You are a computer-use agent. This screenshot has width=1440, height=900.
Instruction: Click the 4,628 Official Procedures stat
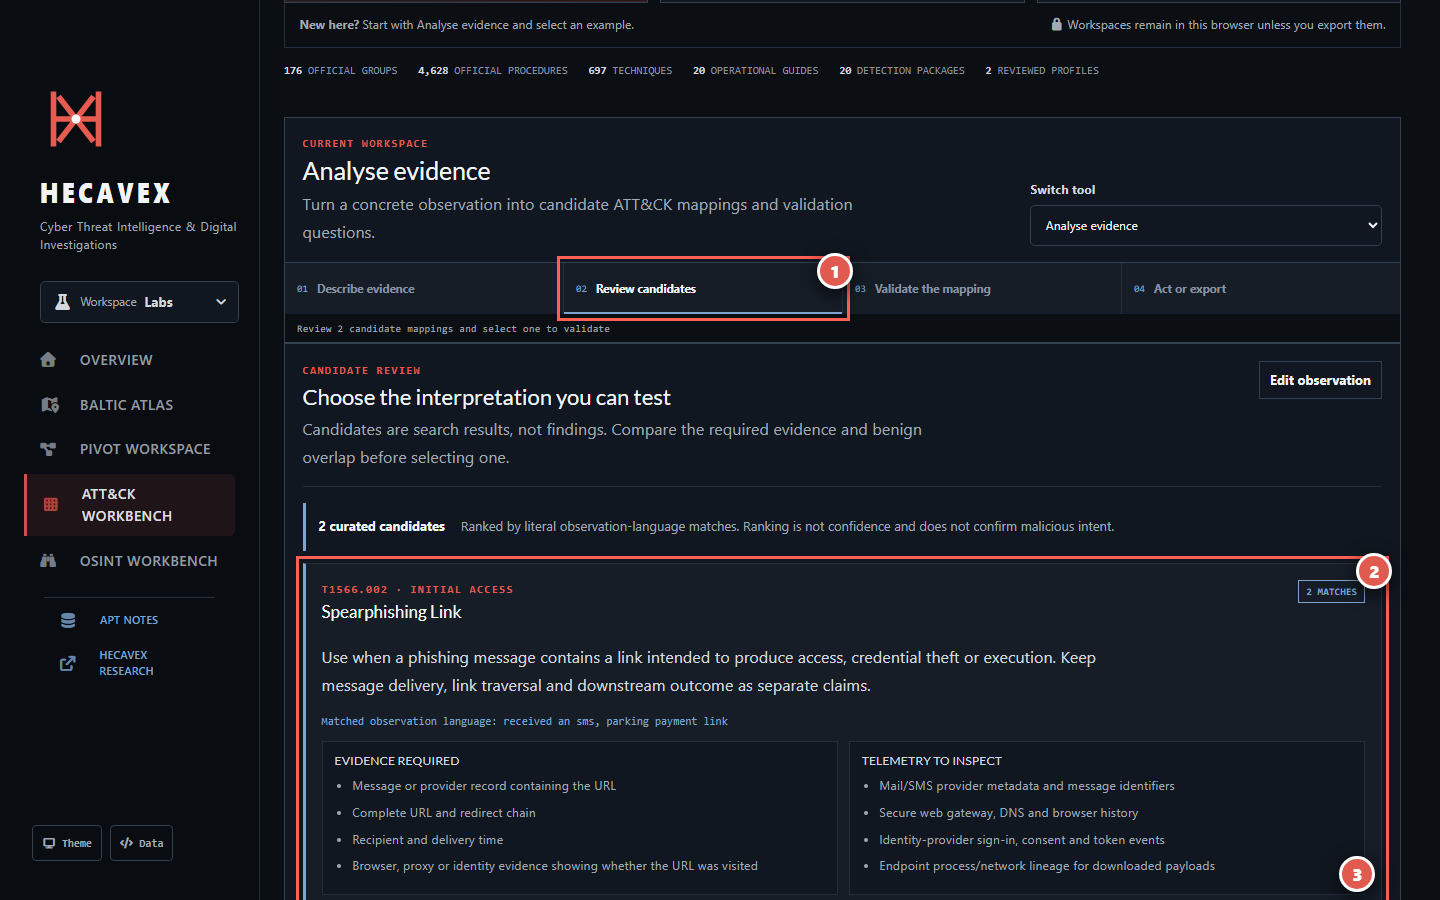(x=492, y=71)
